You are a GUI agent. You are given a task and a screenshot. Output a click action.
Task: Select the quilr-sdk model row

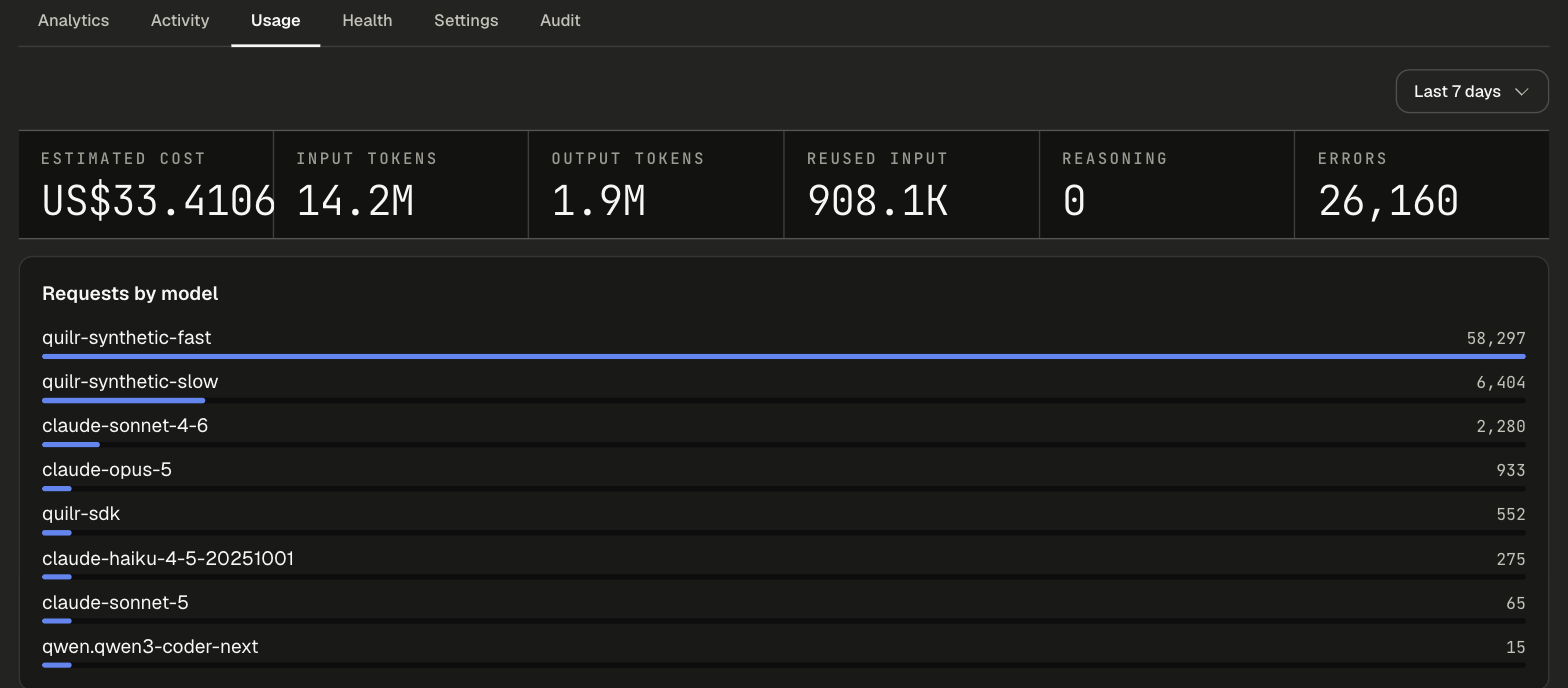coord(784,518)
